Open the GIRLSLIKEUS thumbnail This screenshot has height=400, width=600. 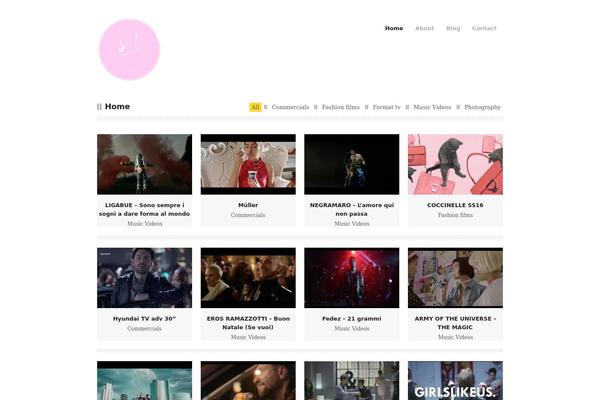tap(455, 380)
